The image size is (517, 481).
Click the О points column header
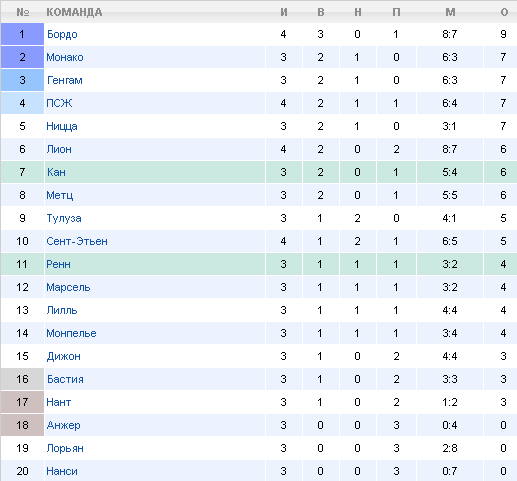point(504,12)
